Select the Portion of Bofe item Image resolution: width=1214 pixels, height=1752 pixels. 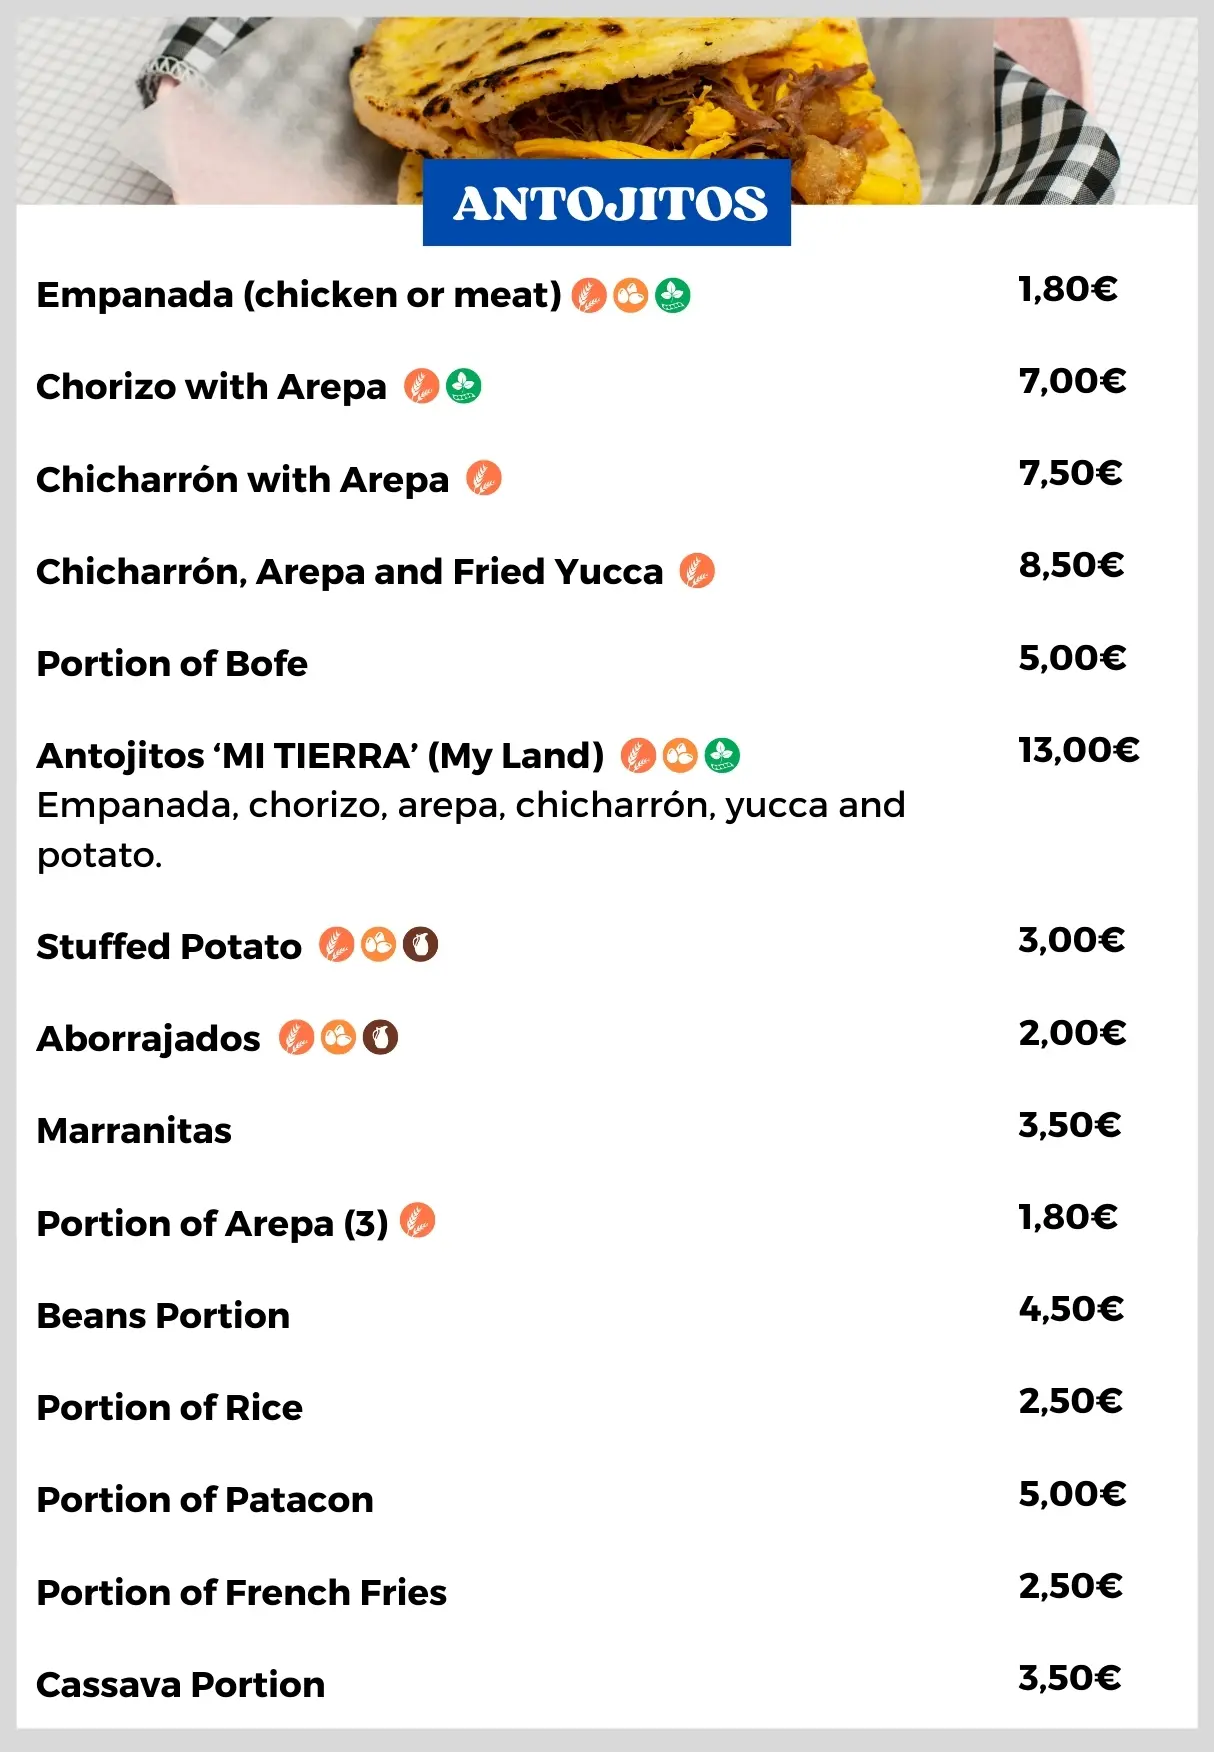point(172,664)
